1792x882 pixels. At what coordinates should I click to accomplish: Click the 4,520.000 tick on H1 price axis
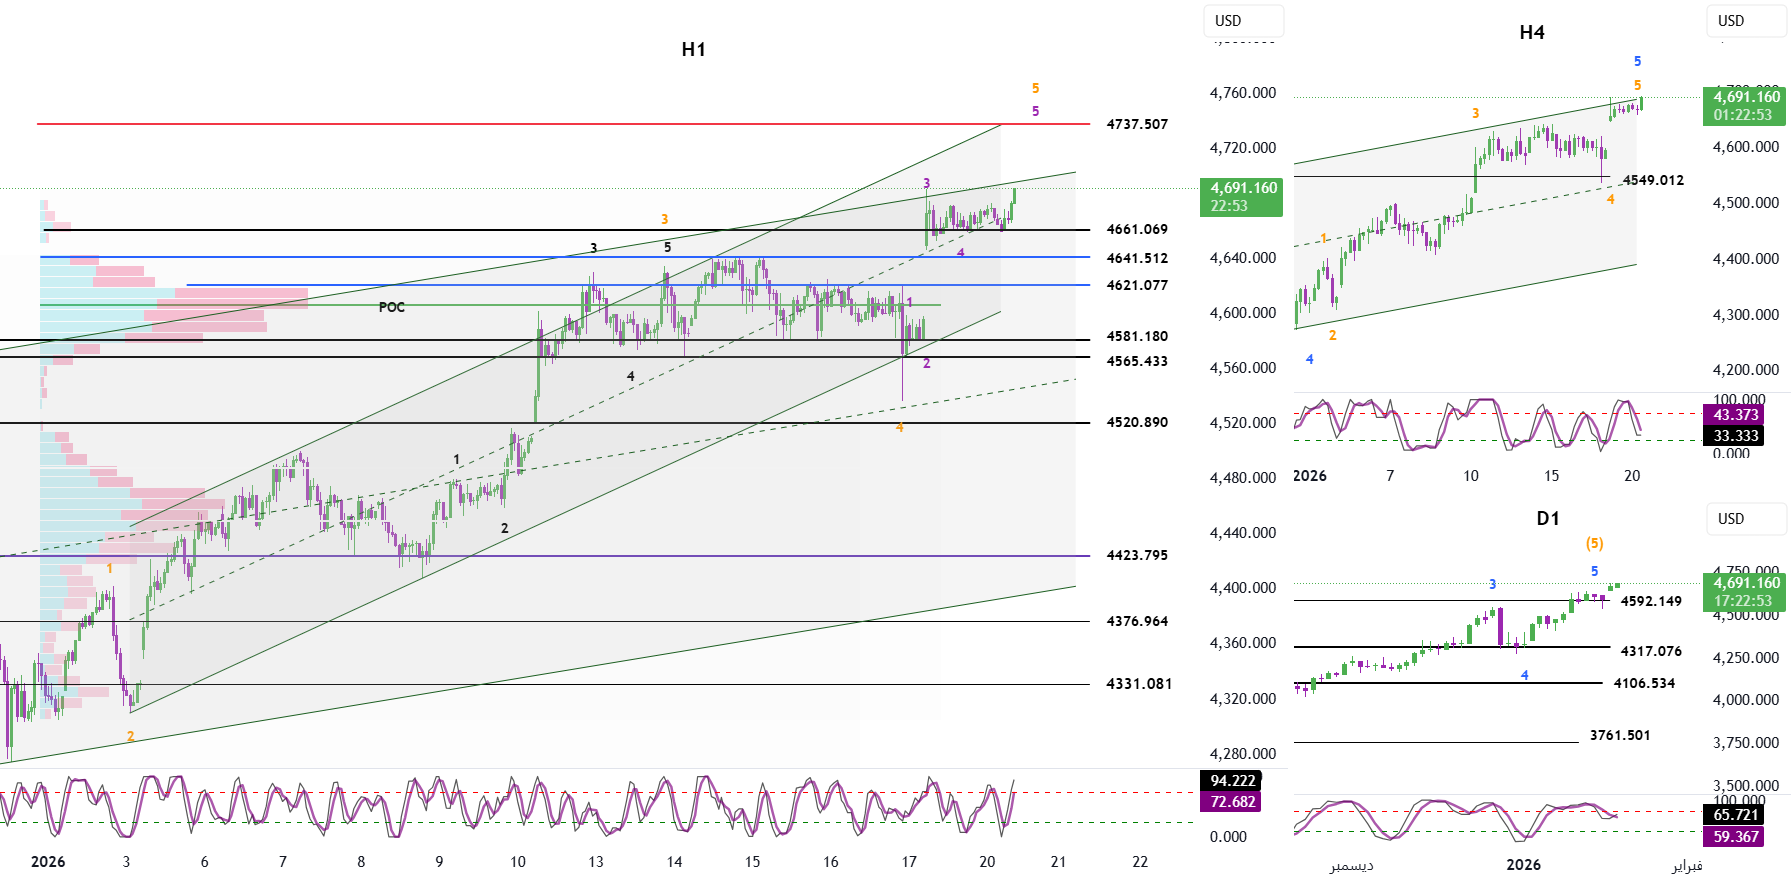point(1242,423)
